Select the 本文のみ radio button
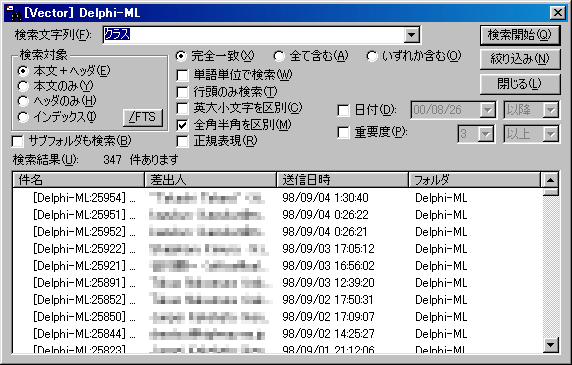 (x=23, y=86)
